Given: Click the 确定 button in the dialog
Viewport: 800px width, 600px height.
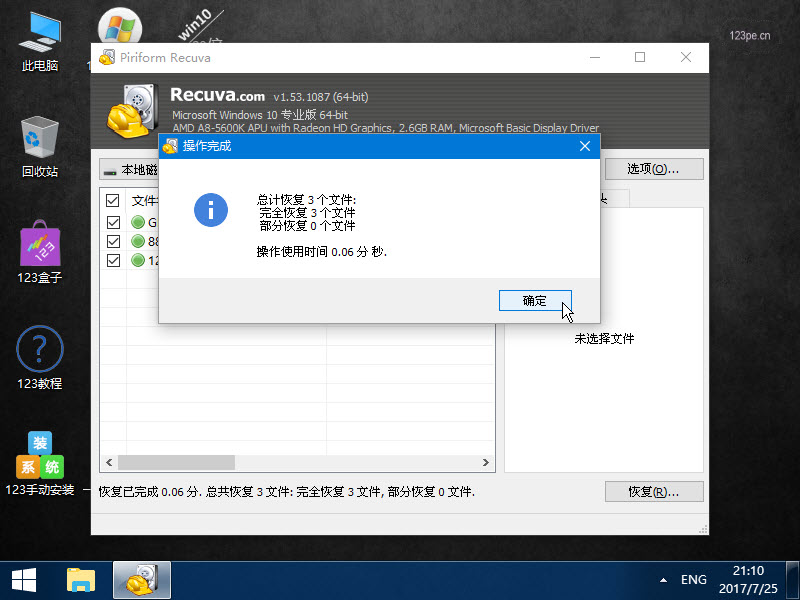Looking at the screenshot, I should pyautogui.click(x=535, y=301).
